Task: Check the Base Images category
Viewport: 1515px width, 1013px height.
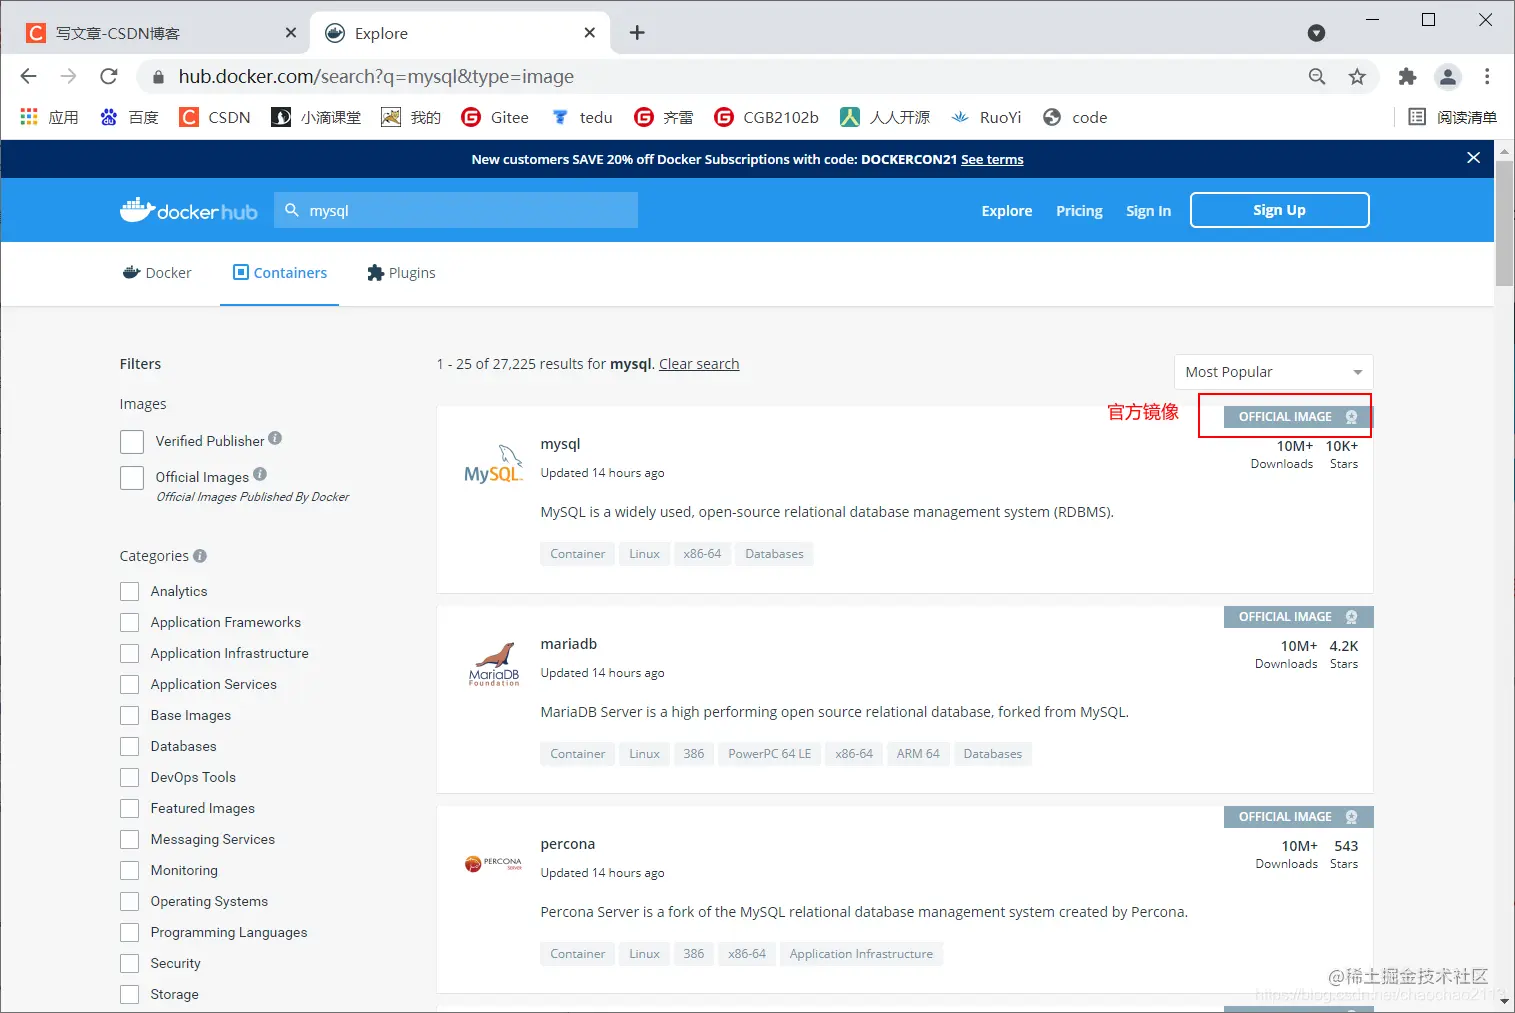Action: 130,715
